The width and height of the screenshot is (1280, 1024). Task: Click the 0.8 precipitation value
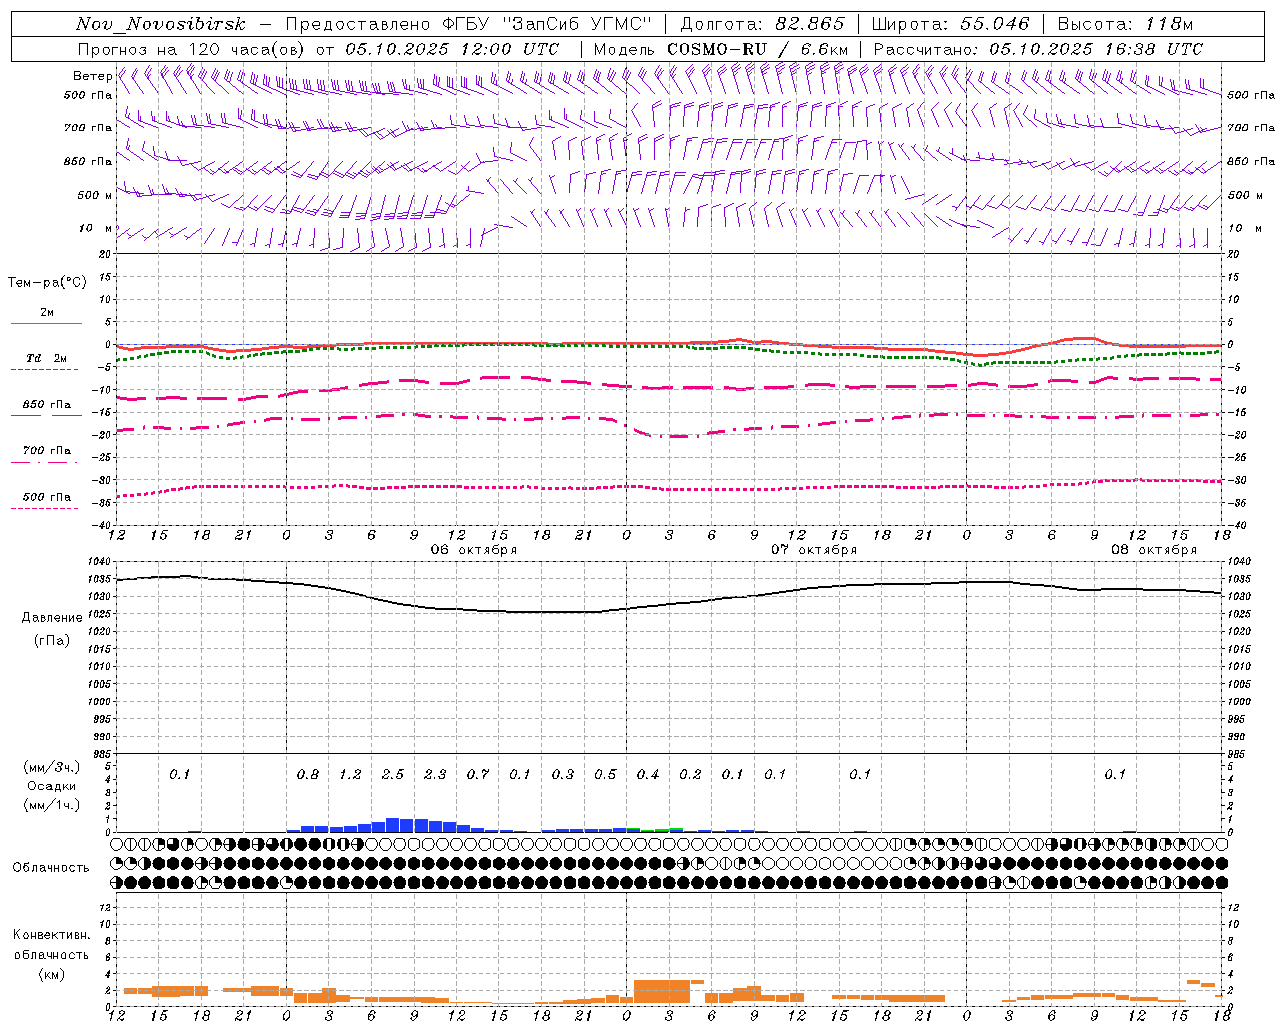pos(308,775)
